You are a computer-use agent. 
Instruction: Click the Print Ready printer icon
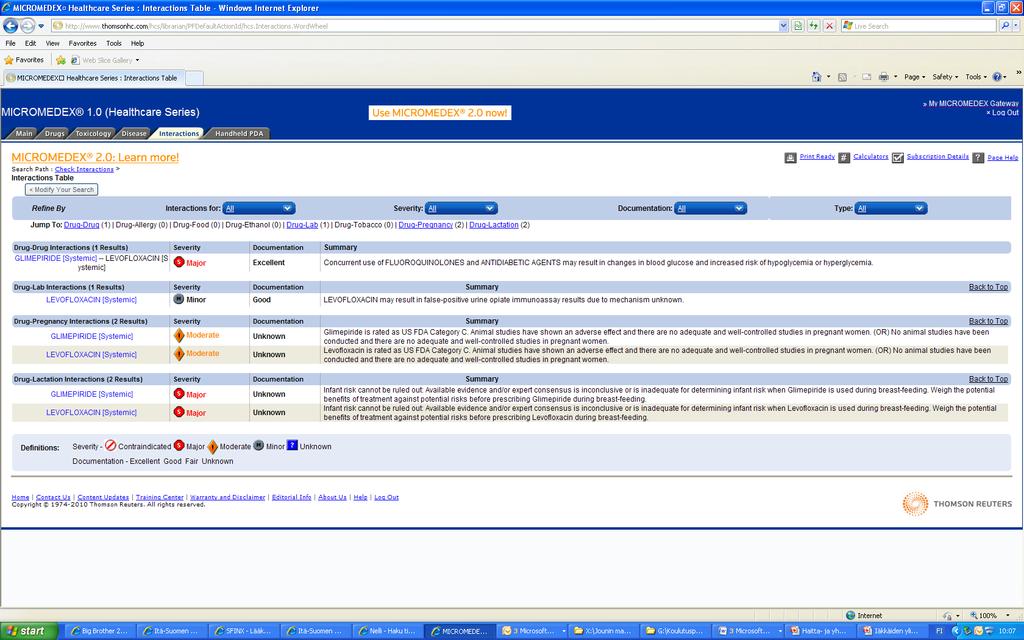pos(790,157)
